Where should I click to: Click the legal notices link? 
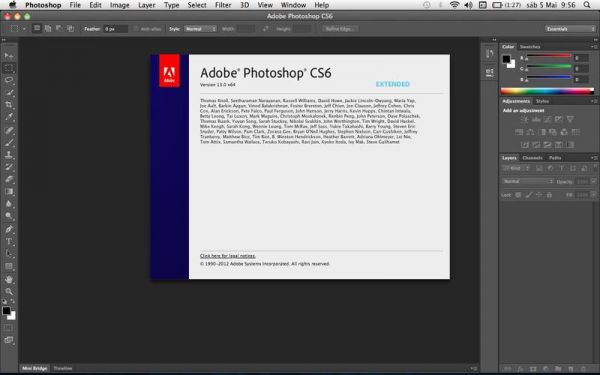point(228,256)
